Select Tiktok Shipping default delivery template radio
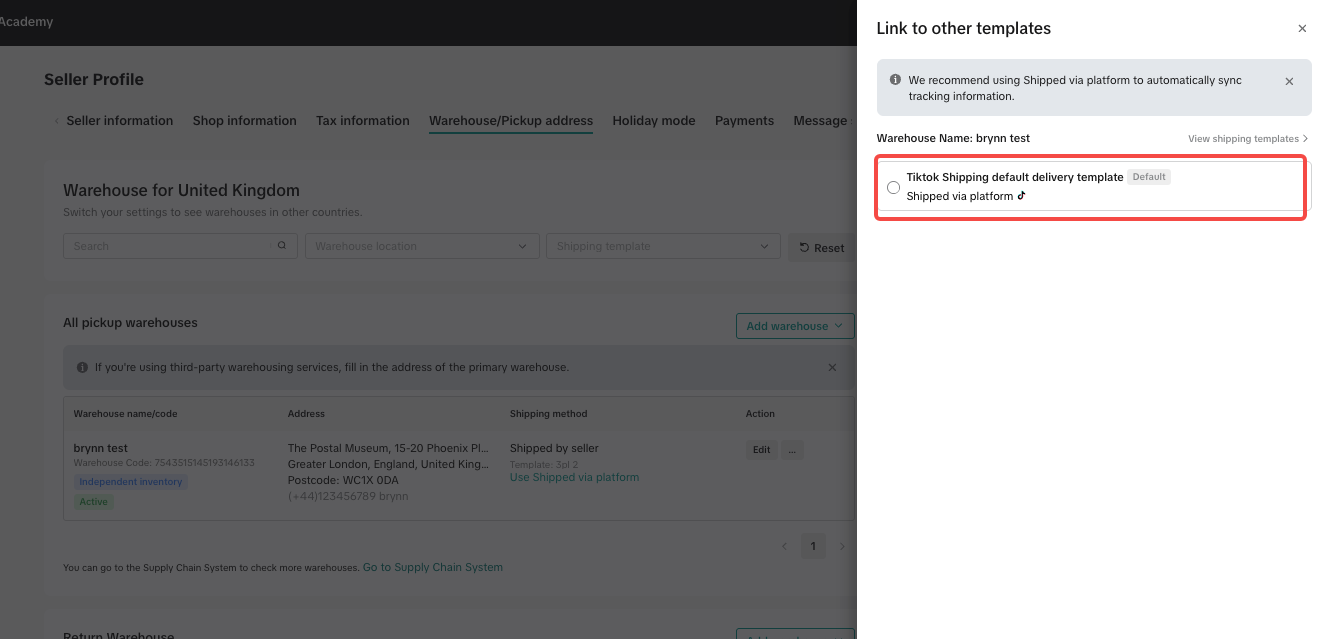Image resolution: width=1330 pixels, height=639 pixels. [x=893, y=188]
